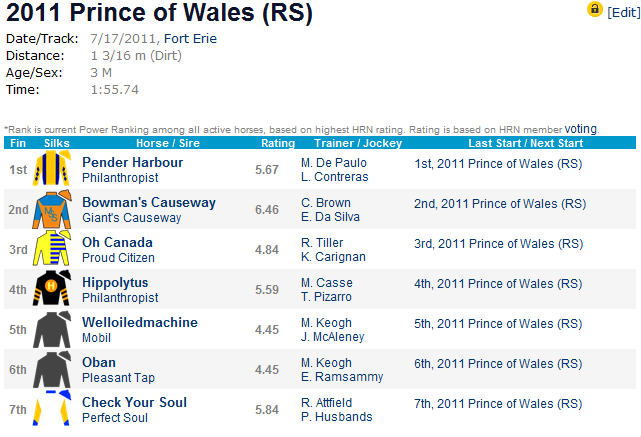Open trainer C. Brown link
641x437 pixels.
click(x=326, y=203)
